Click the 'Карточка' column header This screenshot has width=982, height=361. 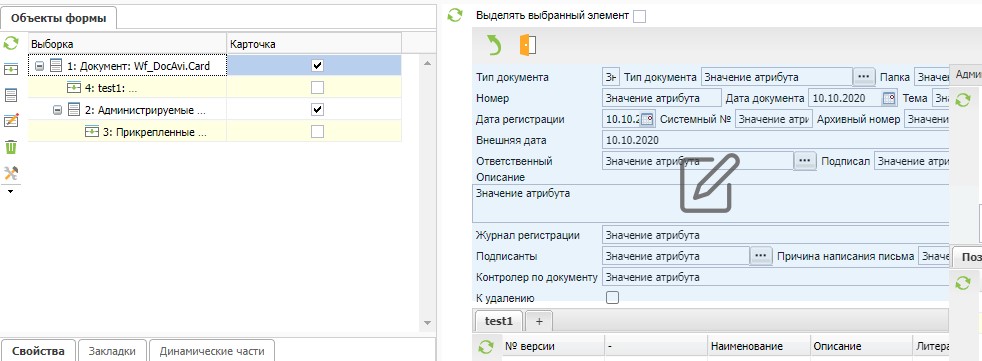tap(314, 44)
